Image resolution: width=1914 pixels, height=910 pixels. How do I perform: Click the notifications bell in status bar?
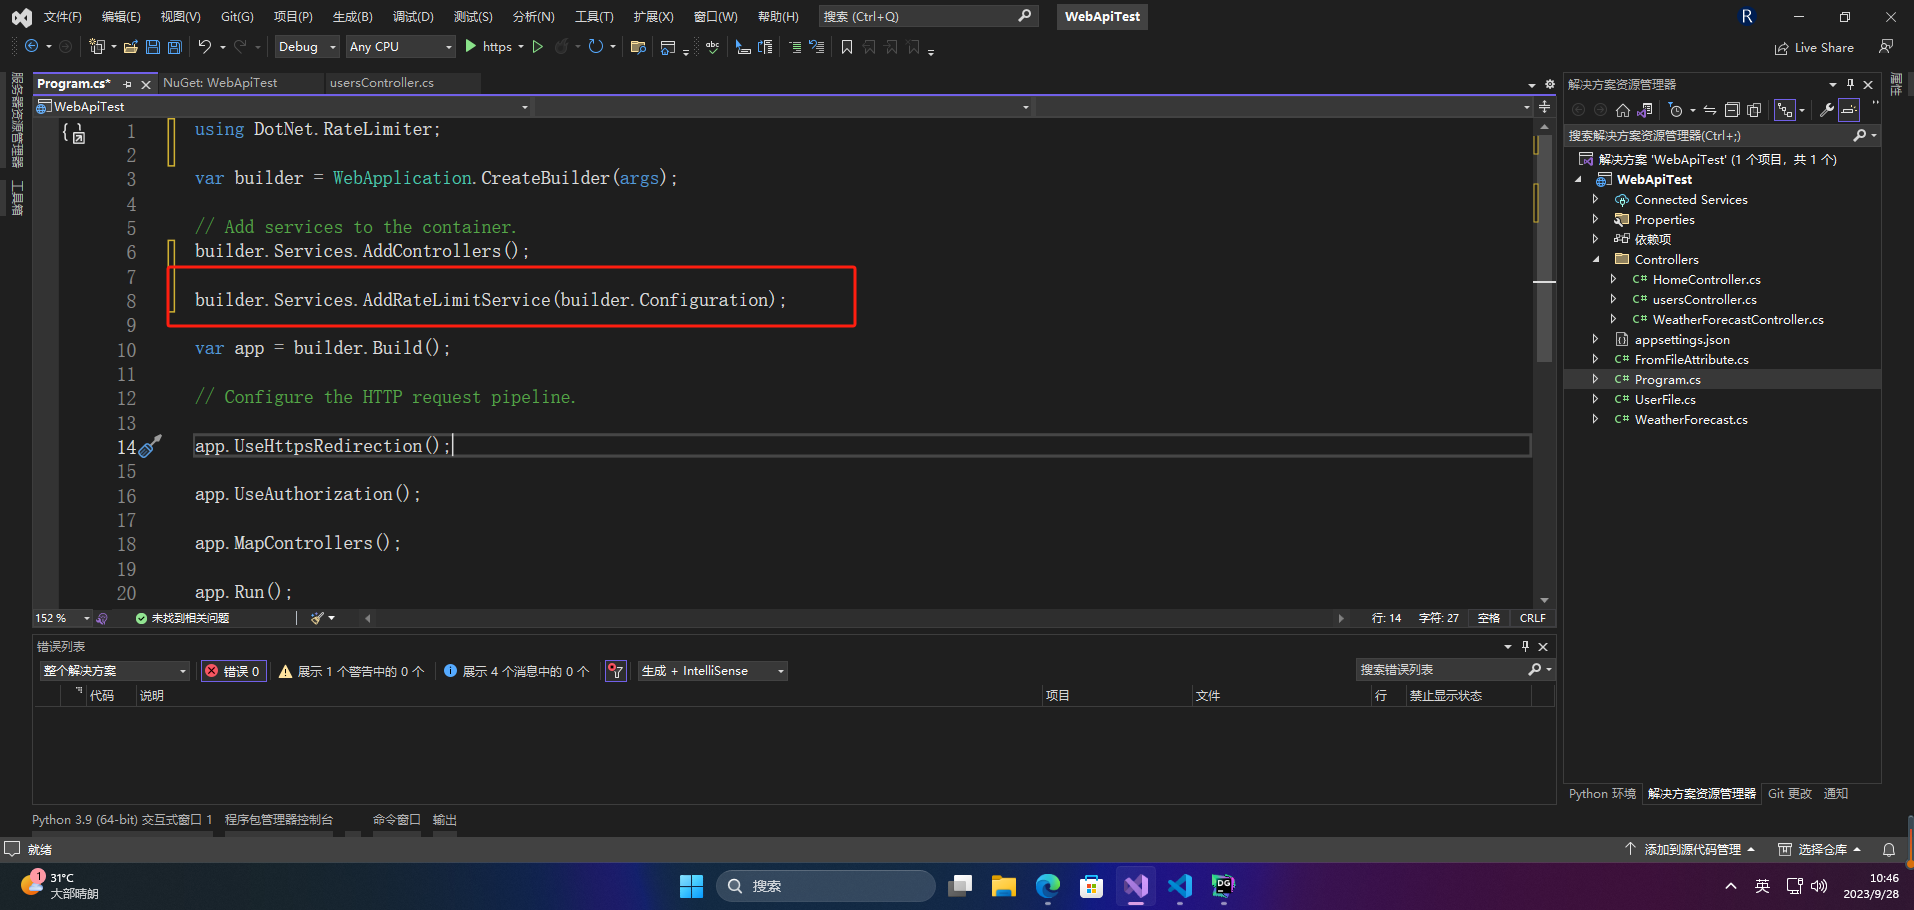pyautogui.click(x=1889, y=849)
